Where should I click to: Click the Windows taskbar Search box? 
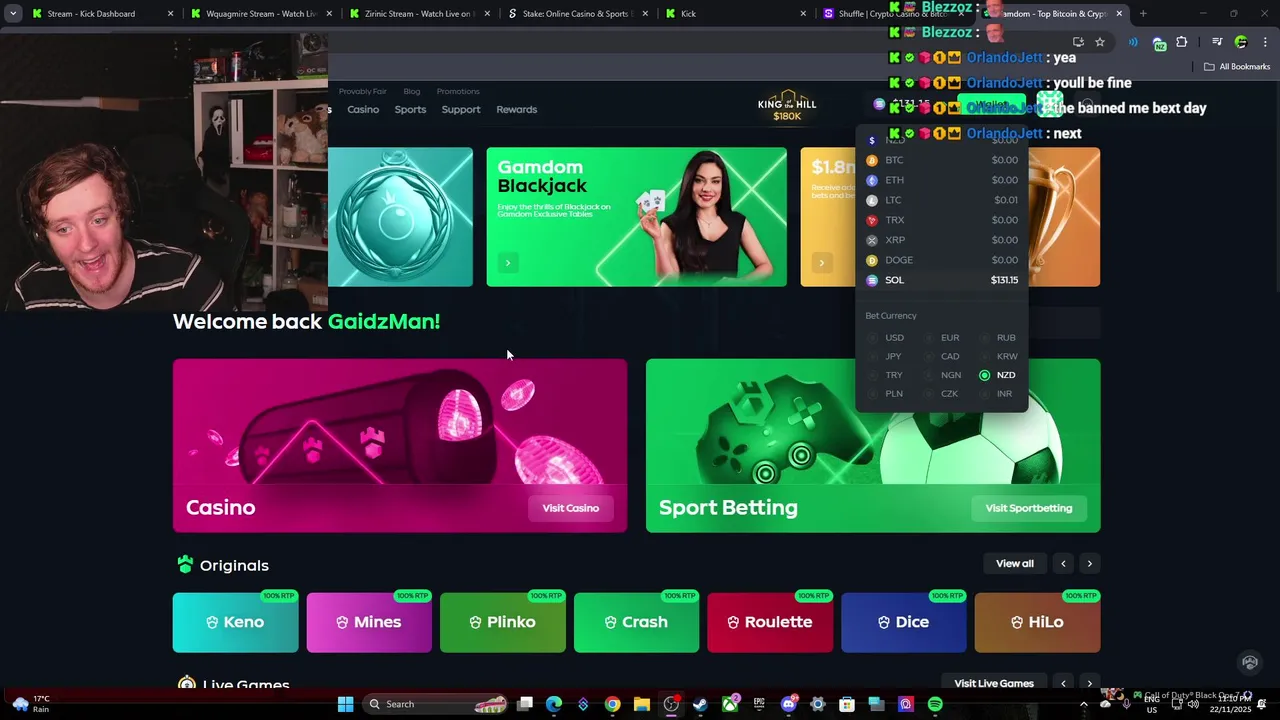[x=435, y=704]
